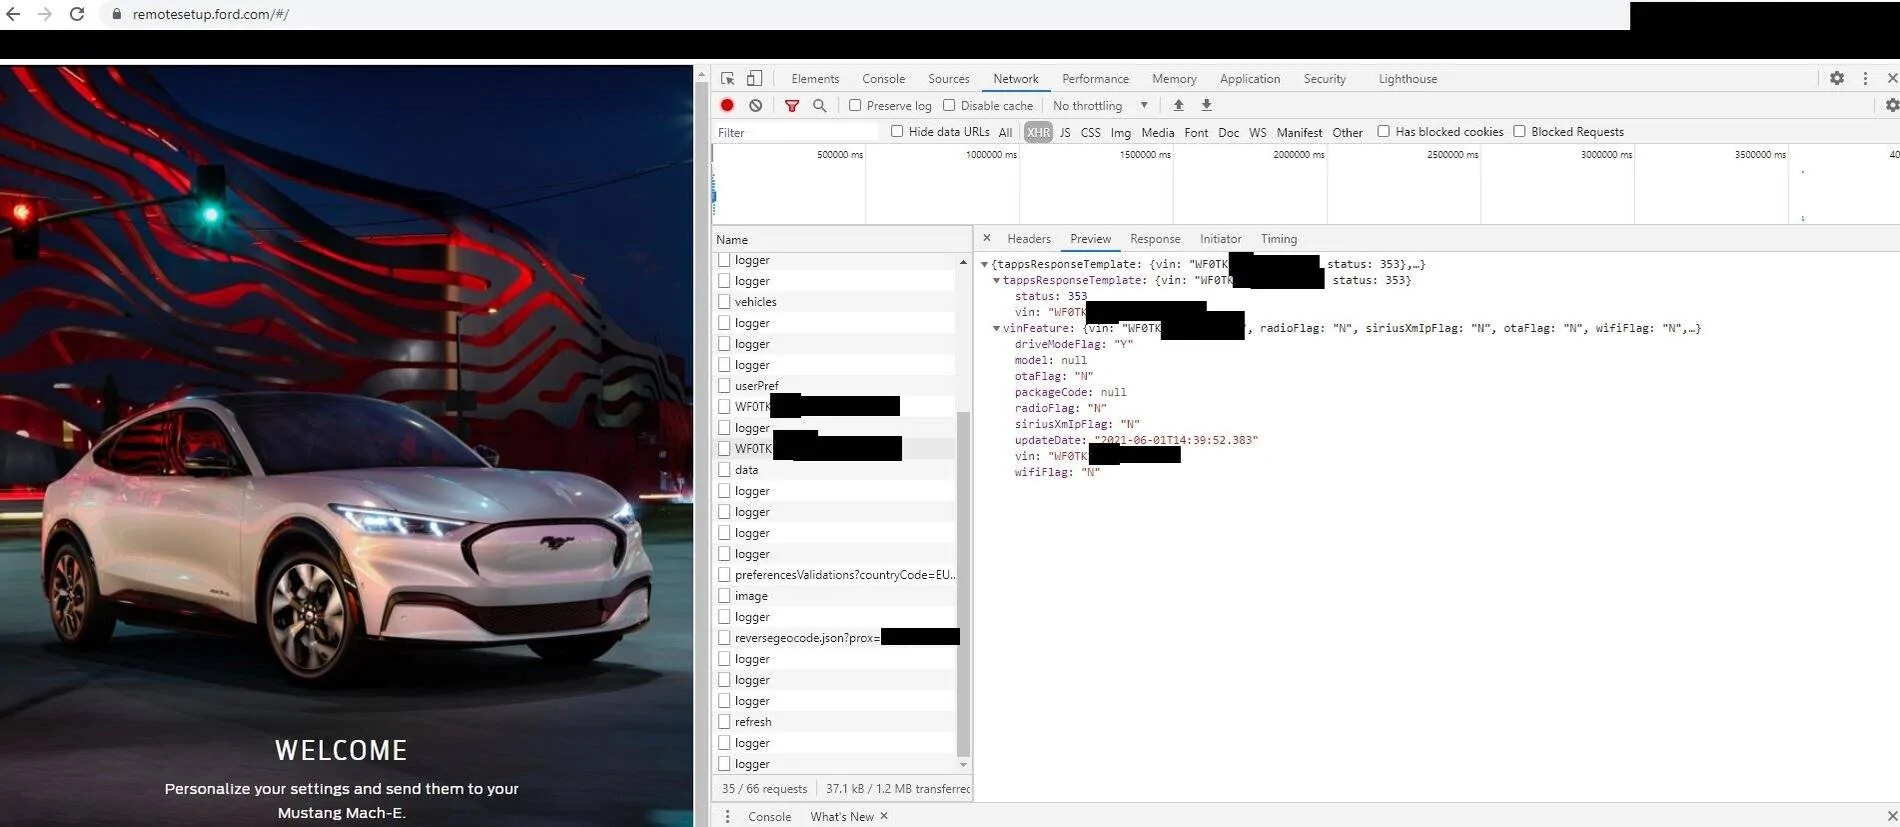Close the bottom drawer
The width and height of the screenshot is (1900, 827).
coord(1892,816)
